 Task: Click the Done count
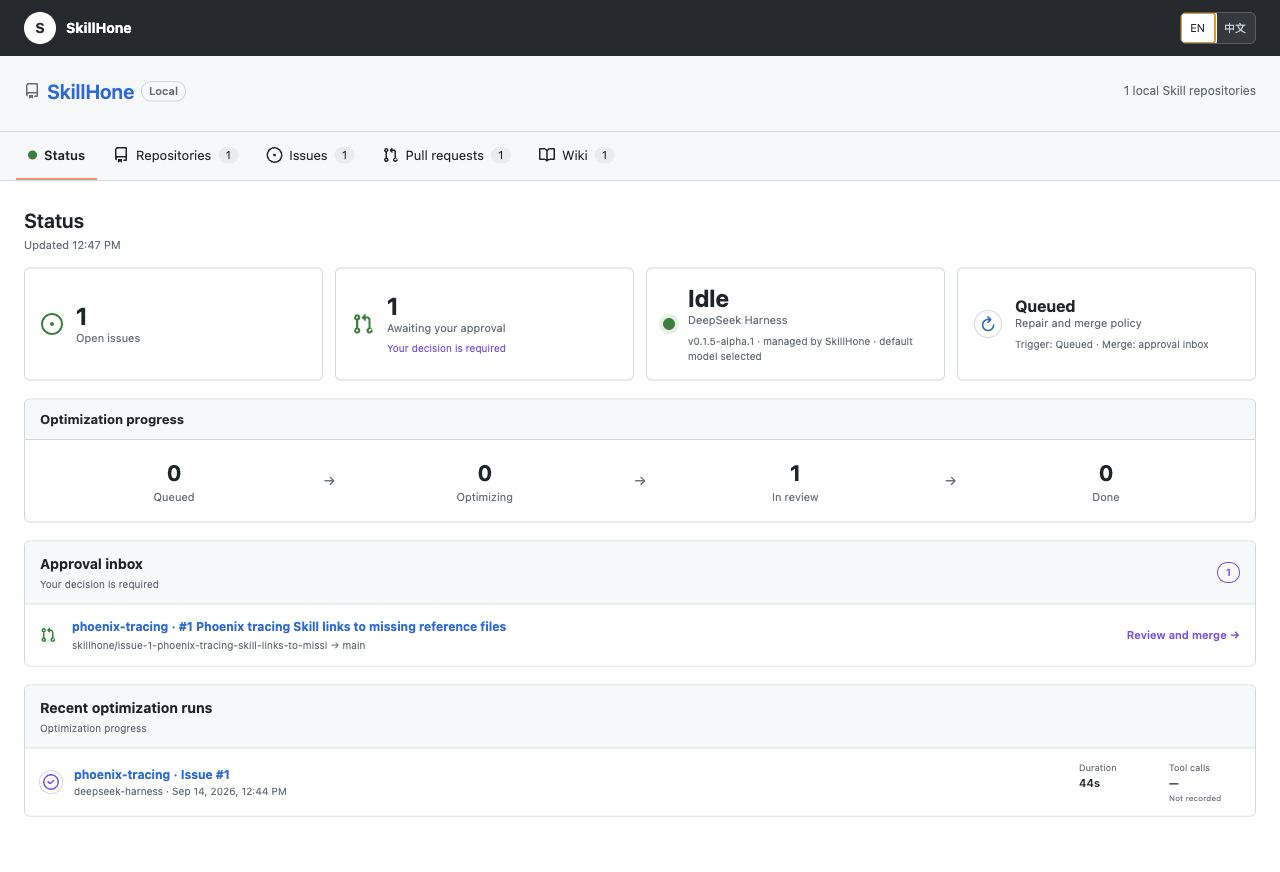[1106, 473]
